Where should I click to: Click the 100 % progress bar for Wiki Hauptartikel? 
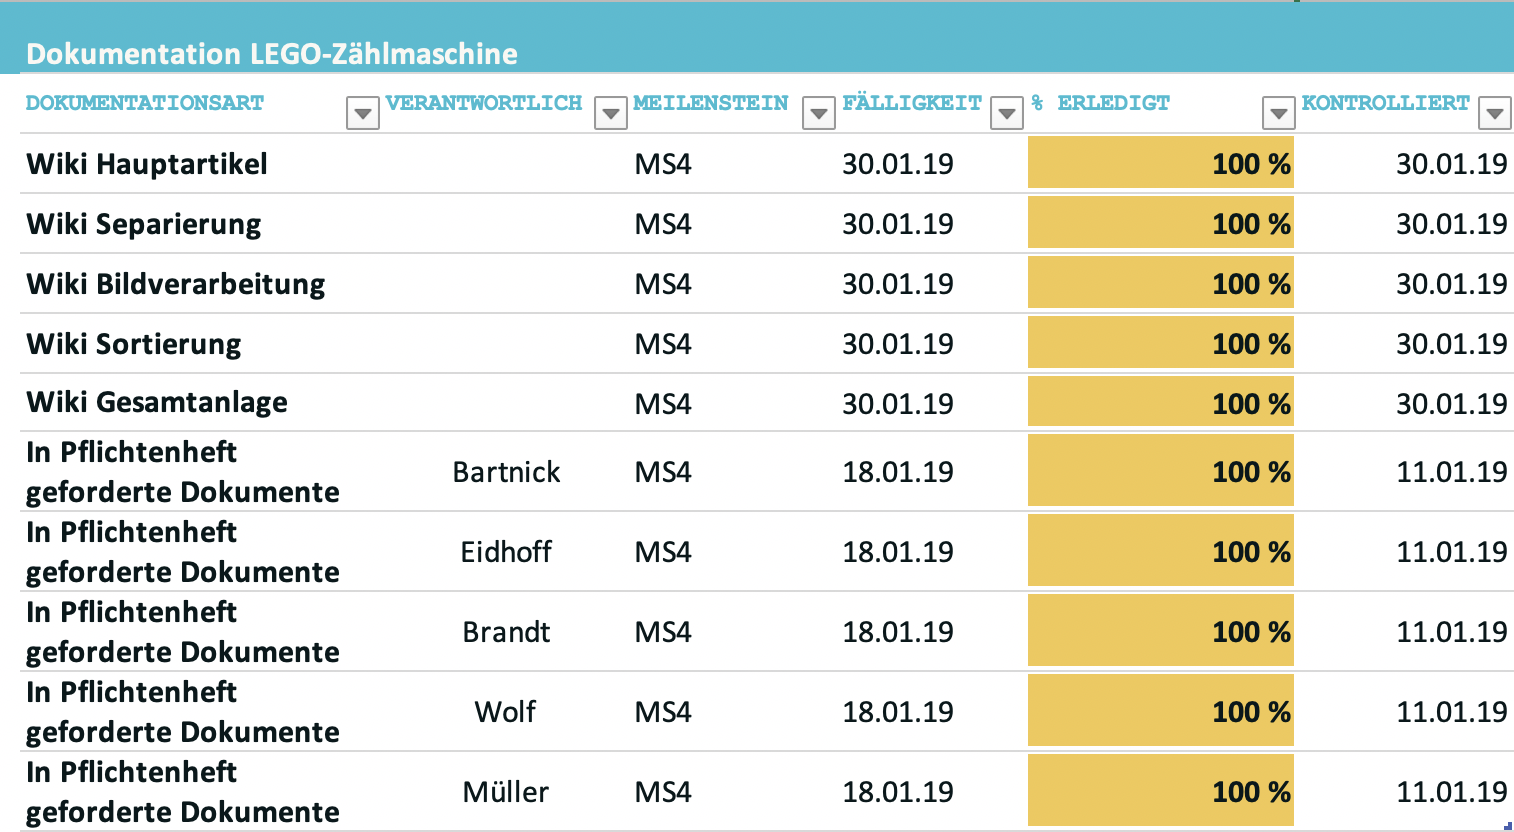point(1160,164)
